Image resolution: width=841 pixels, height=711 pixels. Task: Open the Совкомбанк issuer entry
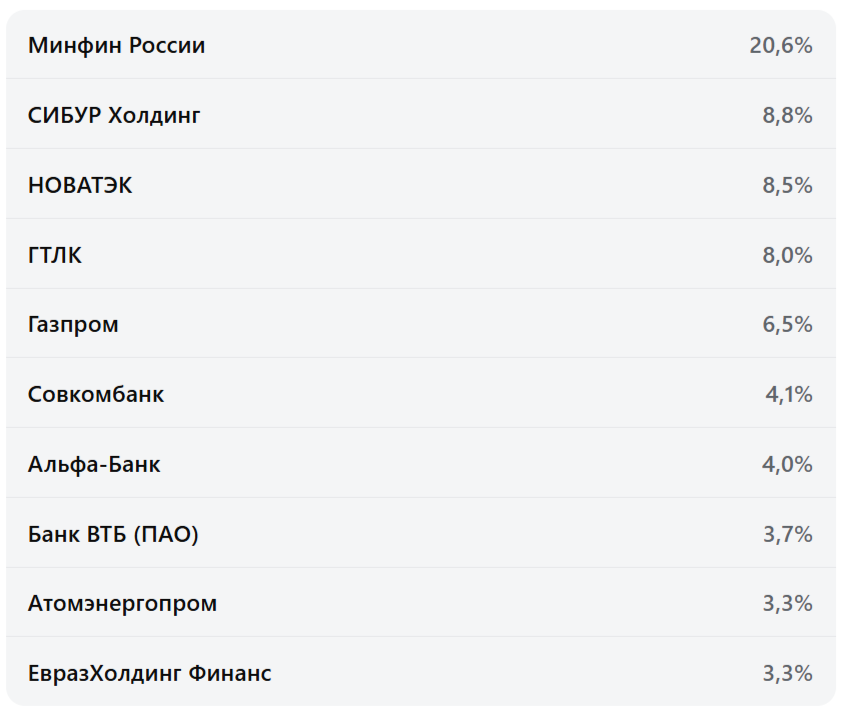[x=96, y=394]
